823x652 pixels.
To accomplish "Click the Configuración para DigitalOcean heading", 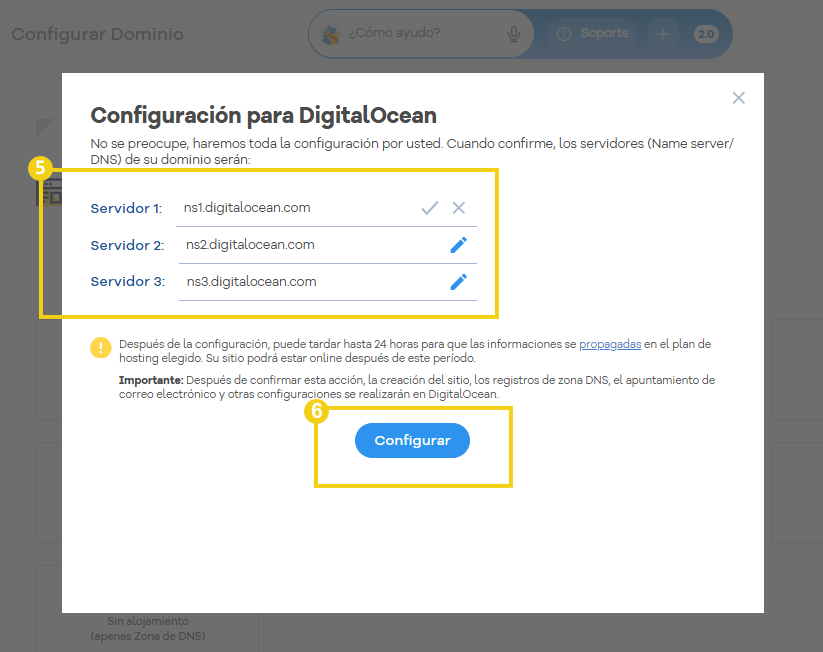I will (x=263, y=115).
